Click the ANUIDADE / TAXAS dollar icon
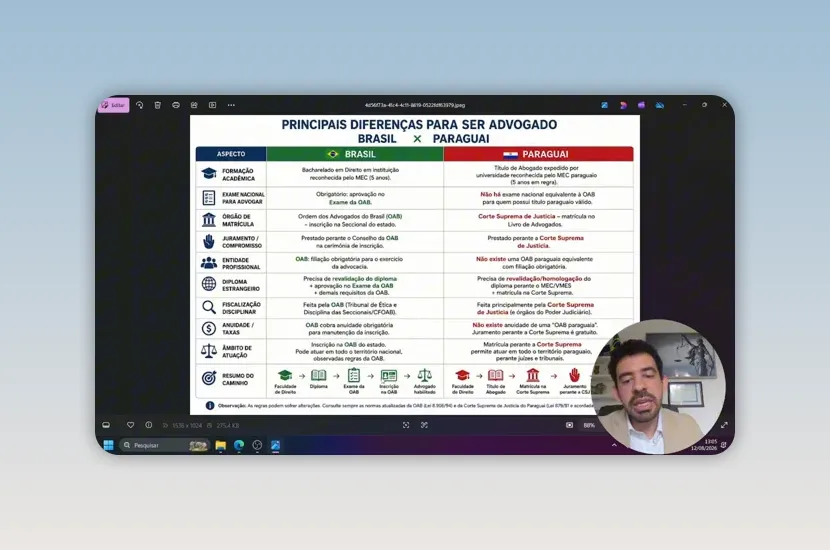 (209, 328)
